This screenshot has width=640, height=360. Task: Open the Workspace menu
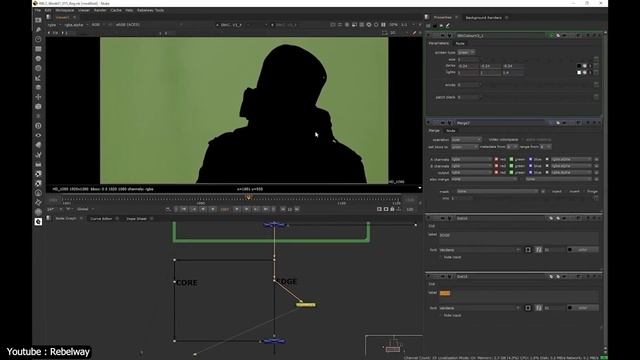pyautogui.click(x=64, y=10)
